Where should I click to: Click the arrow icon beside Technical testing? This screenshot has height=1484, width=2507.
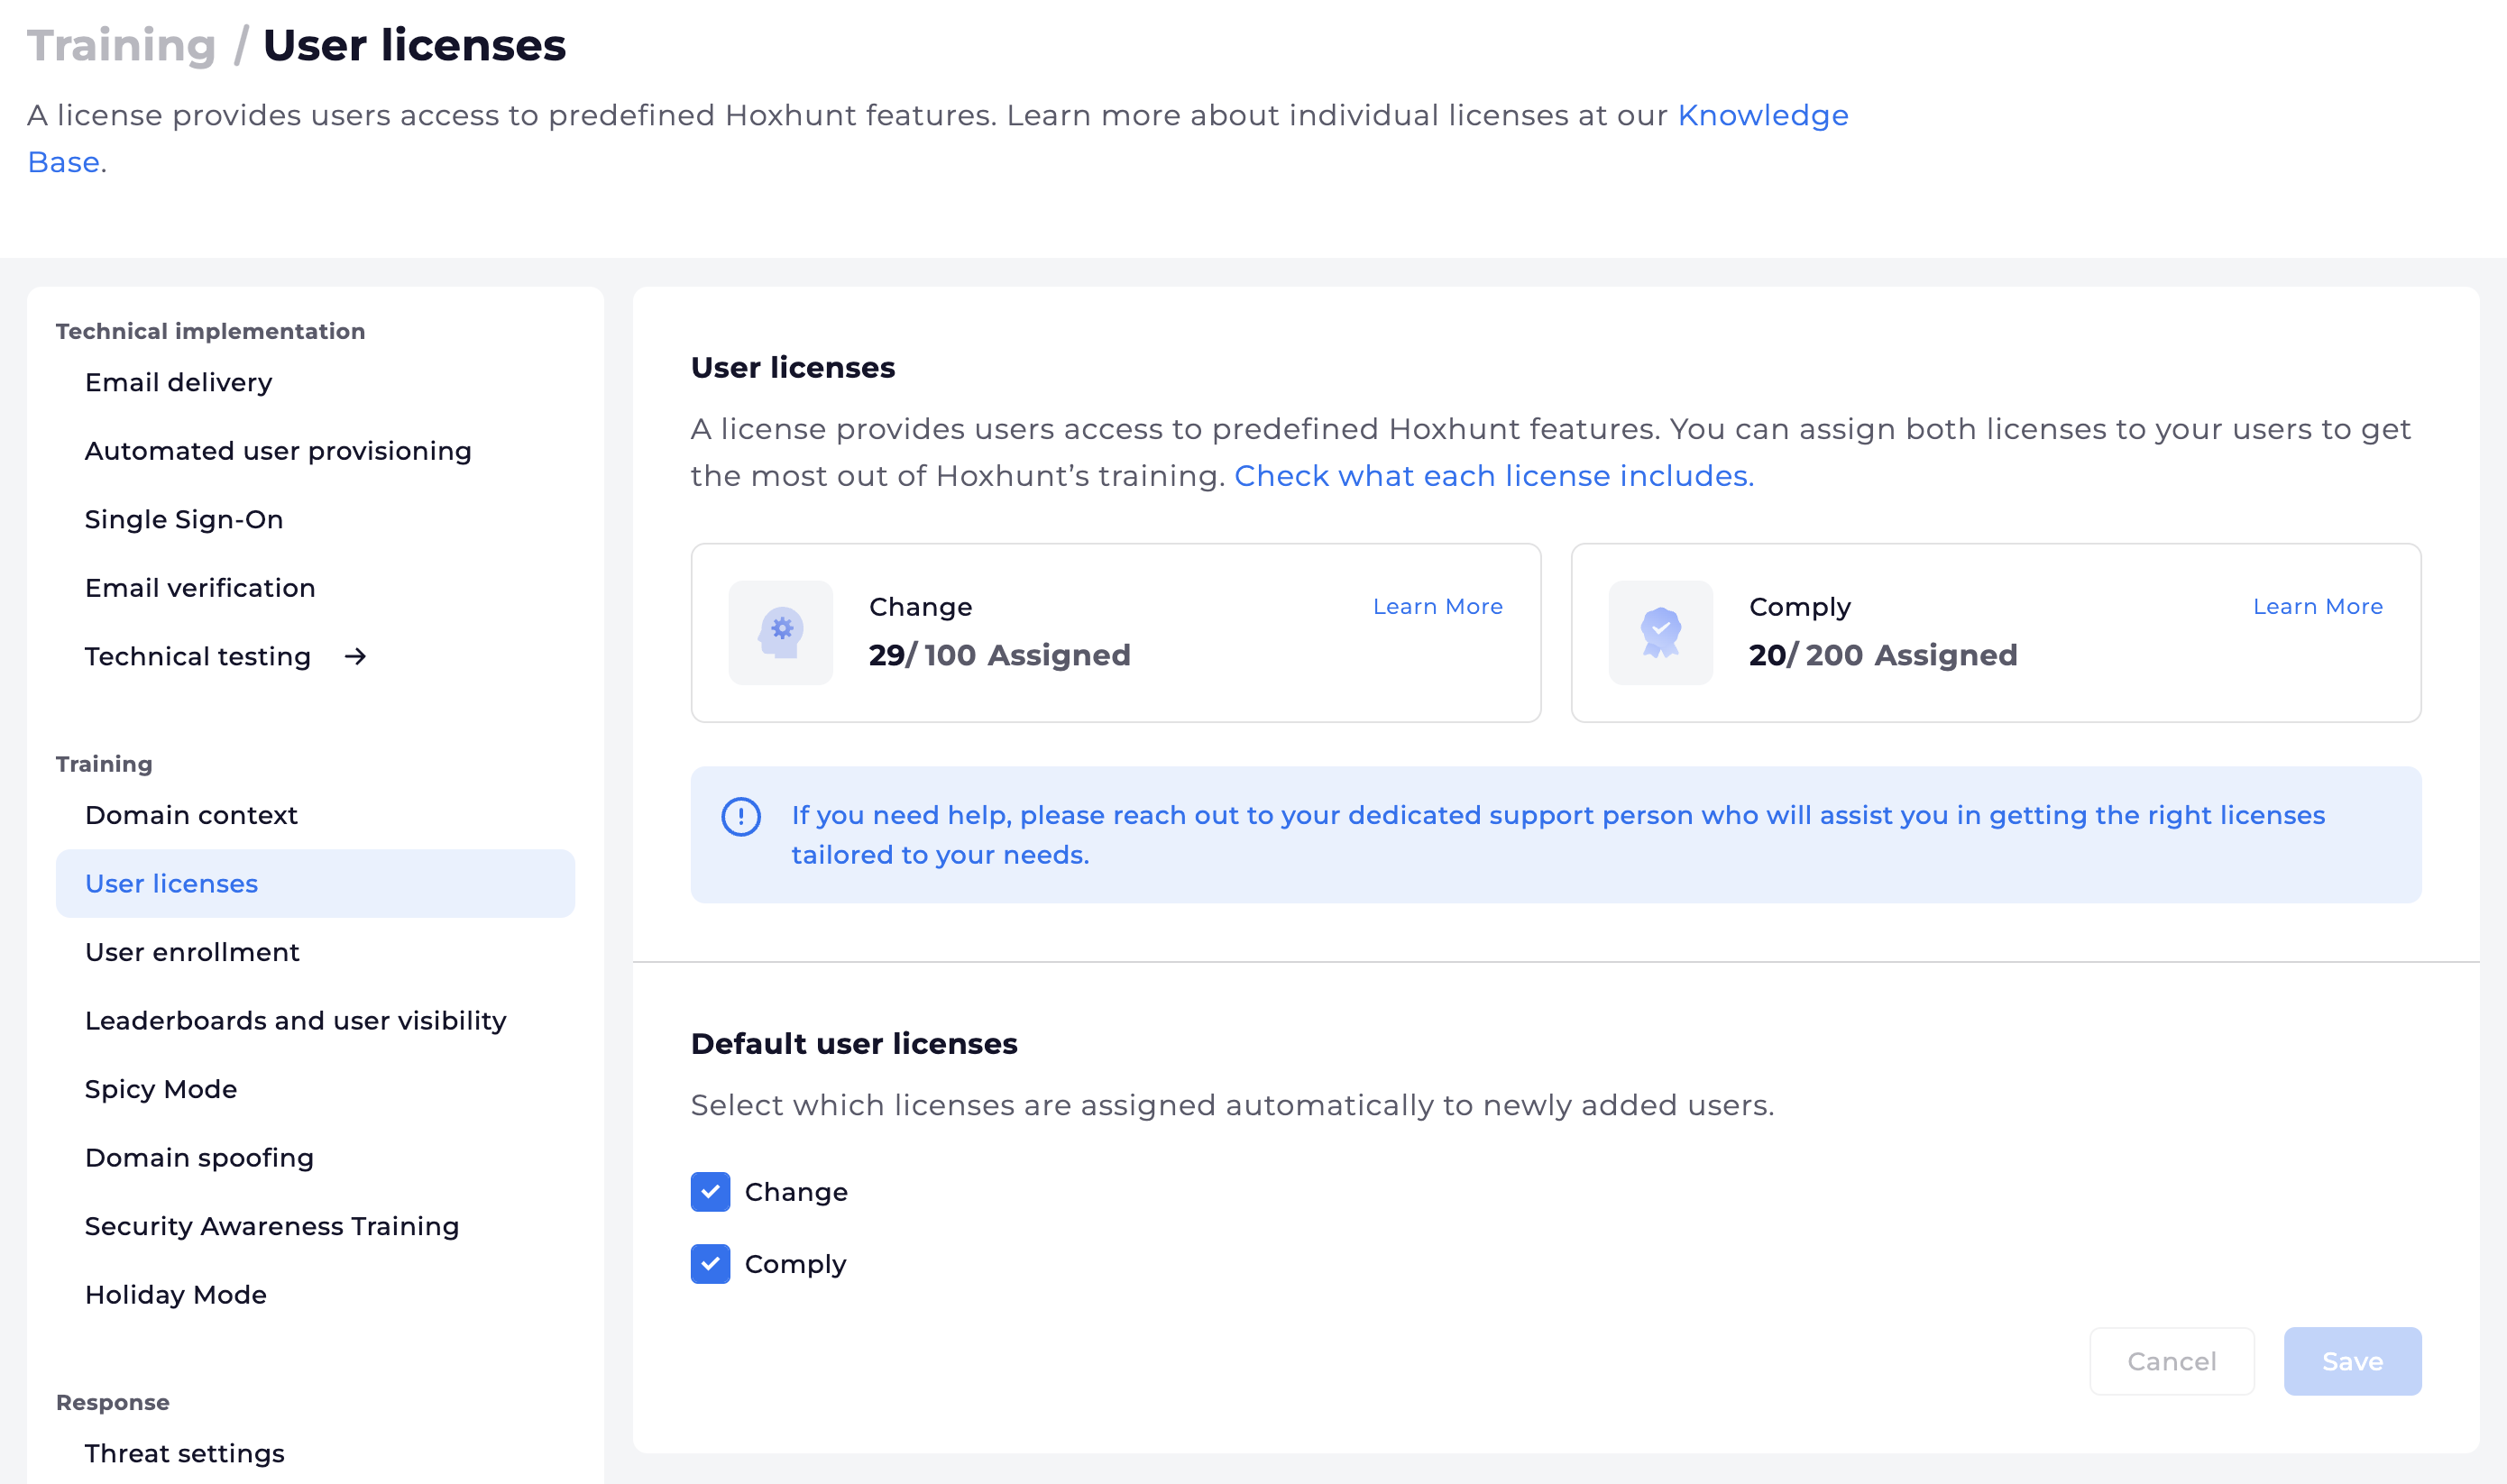tap(355, 656)
